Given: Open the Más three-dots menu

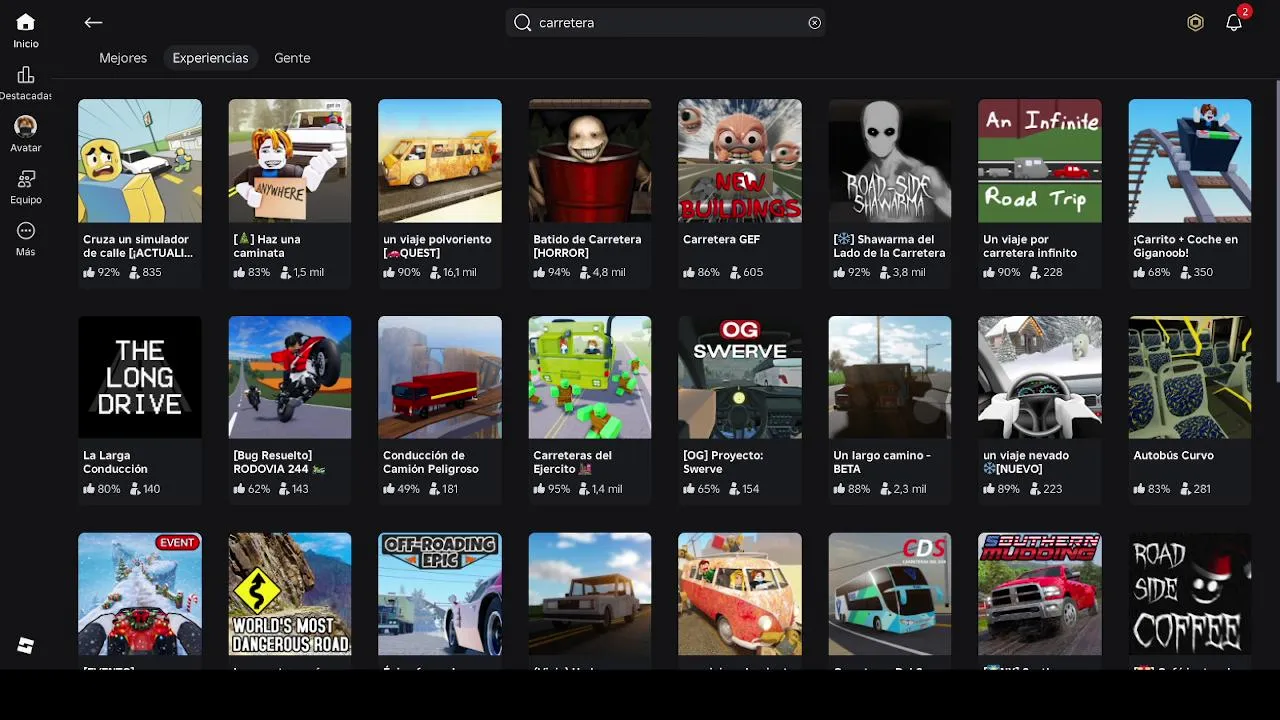Looking at the screenshot, I should (x=26, y=231).
